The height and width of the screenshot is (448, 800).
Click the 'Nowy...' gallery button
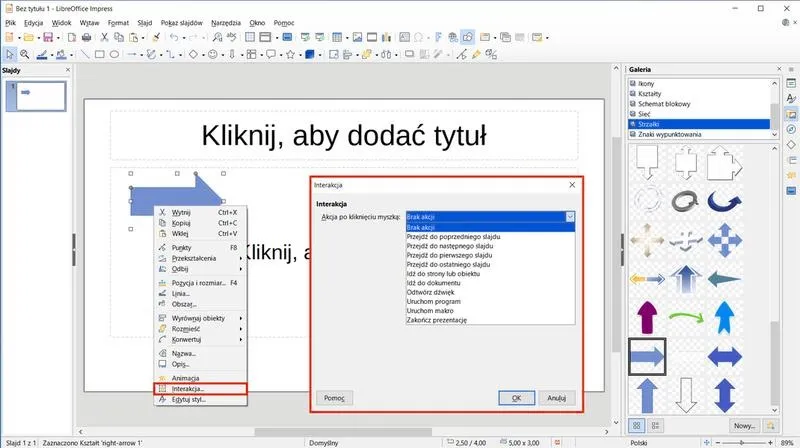click(x=744, y=426)
